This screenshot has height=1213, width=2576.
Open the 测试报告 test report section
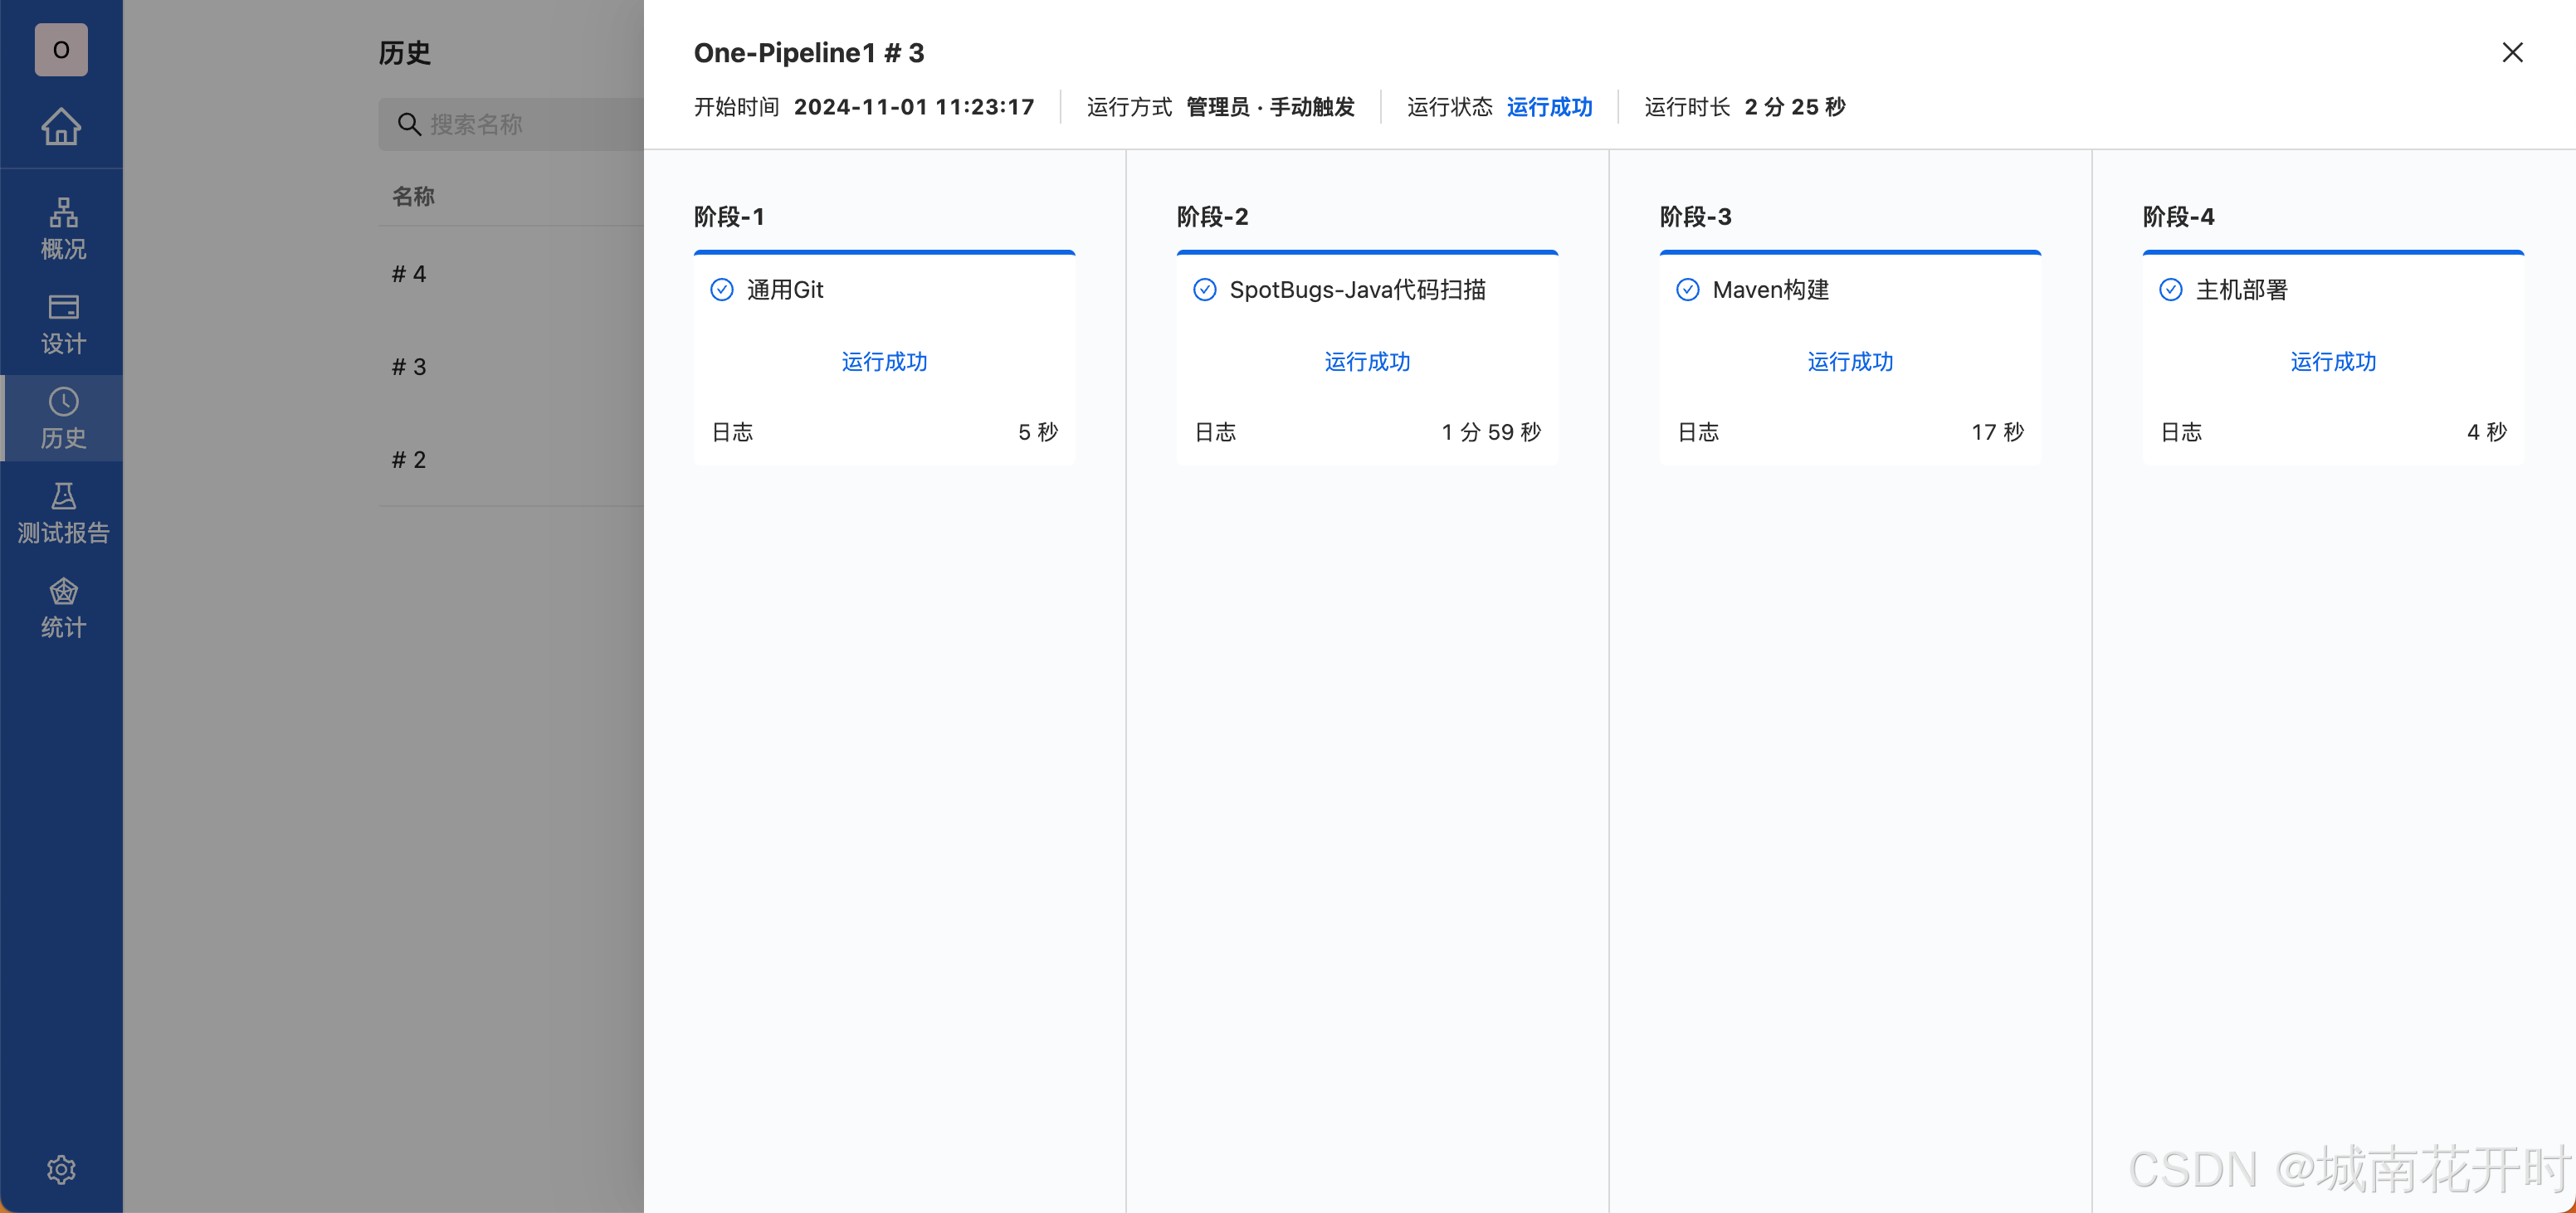[x=62, y=513]
